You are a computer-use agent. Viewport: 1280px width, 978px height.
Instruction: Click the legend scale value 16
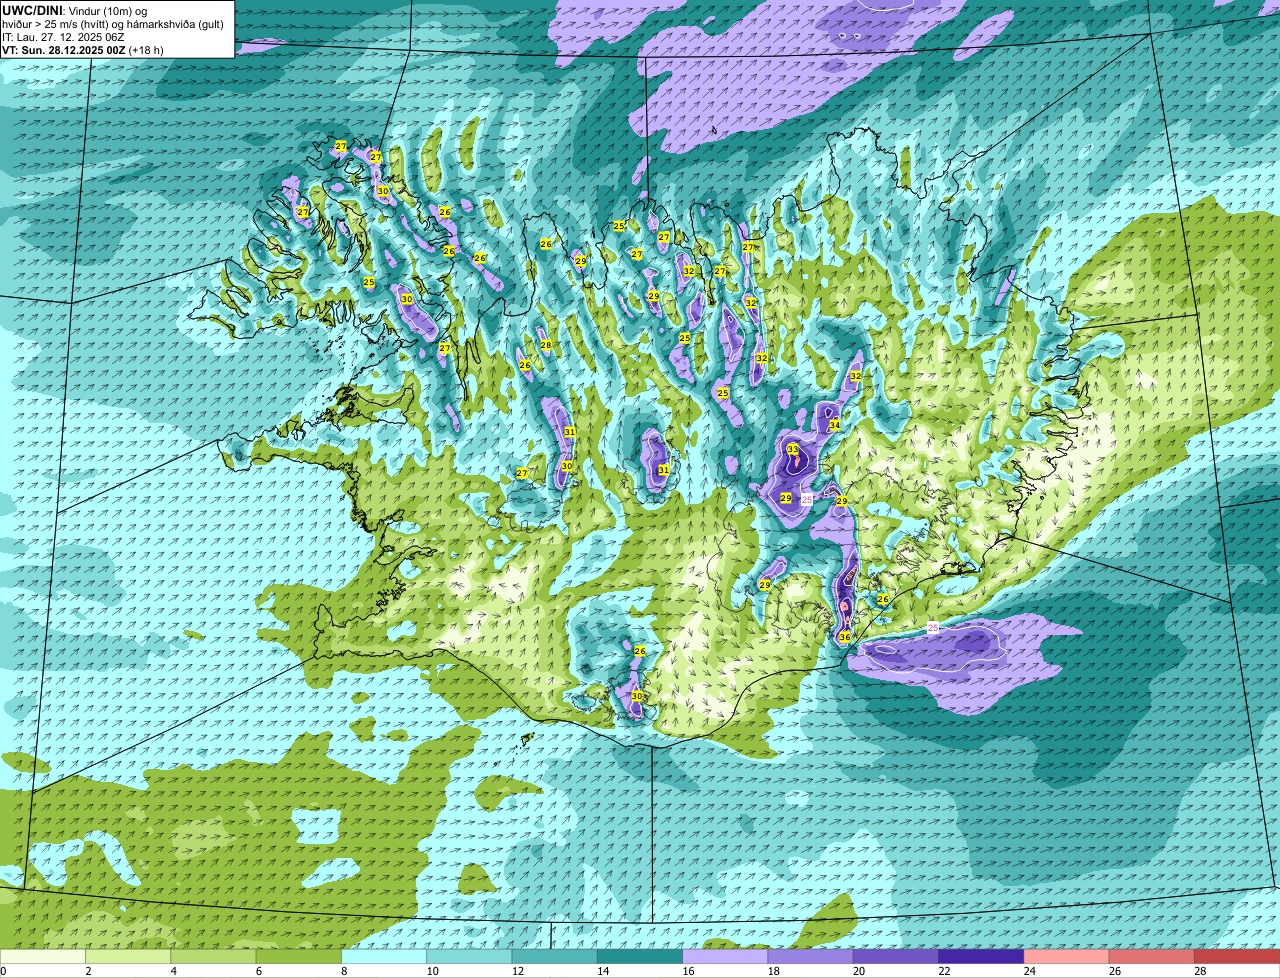pos(688,971)
